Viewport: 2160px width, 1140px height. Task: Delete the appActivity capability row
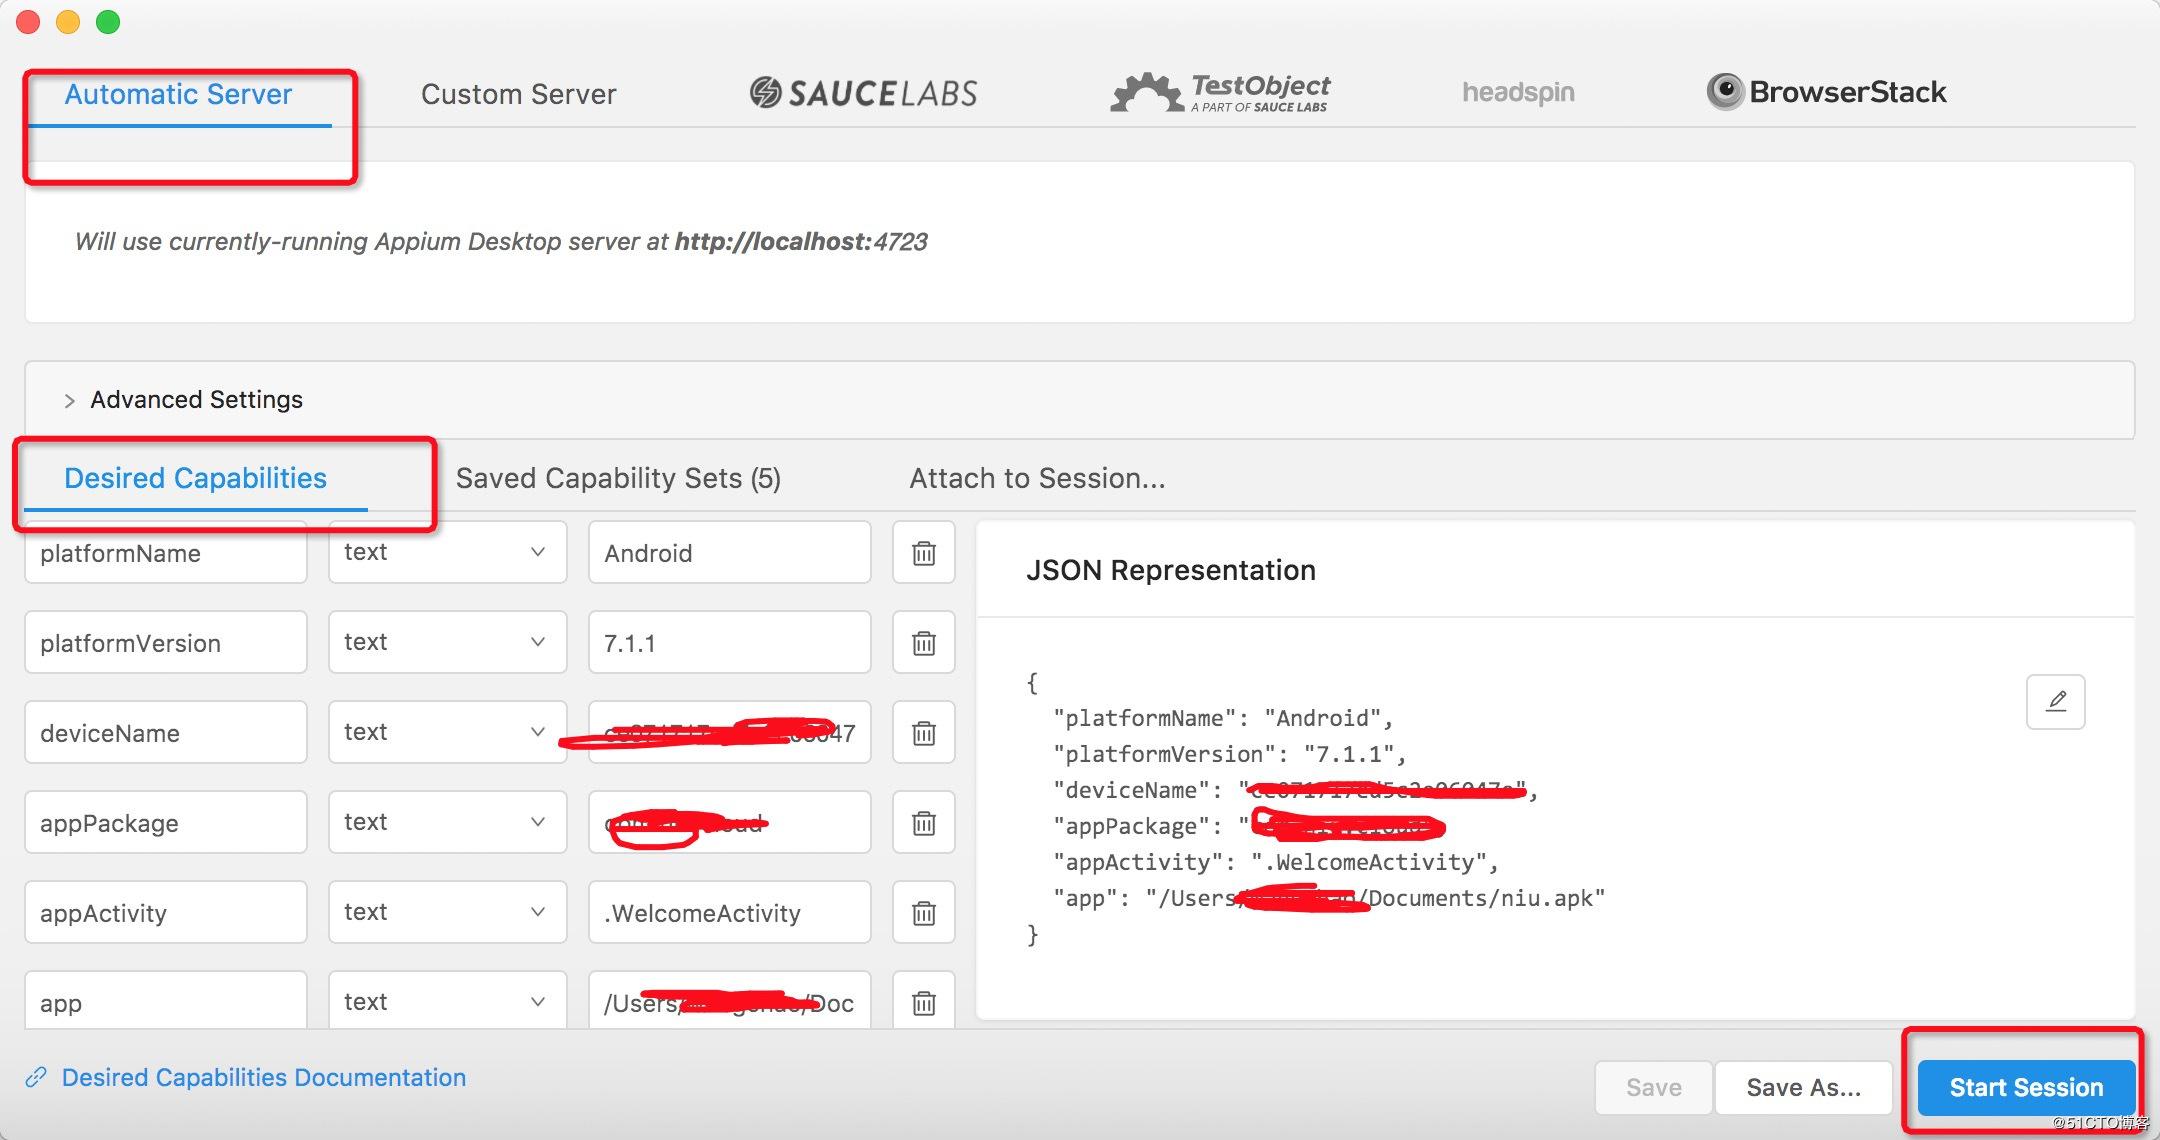(x=923, y=913)
